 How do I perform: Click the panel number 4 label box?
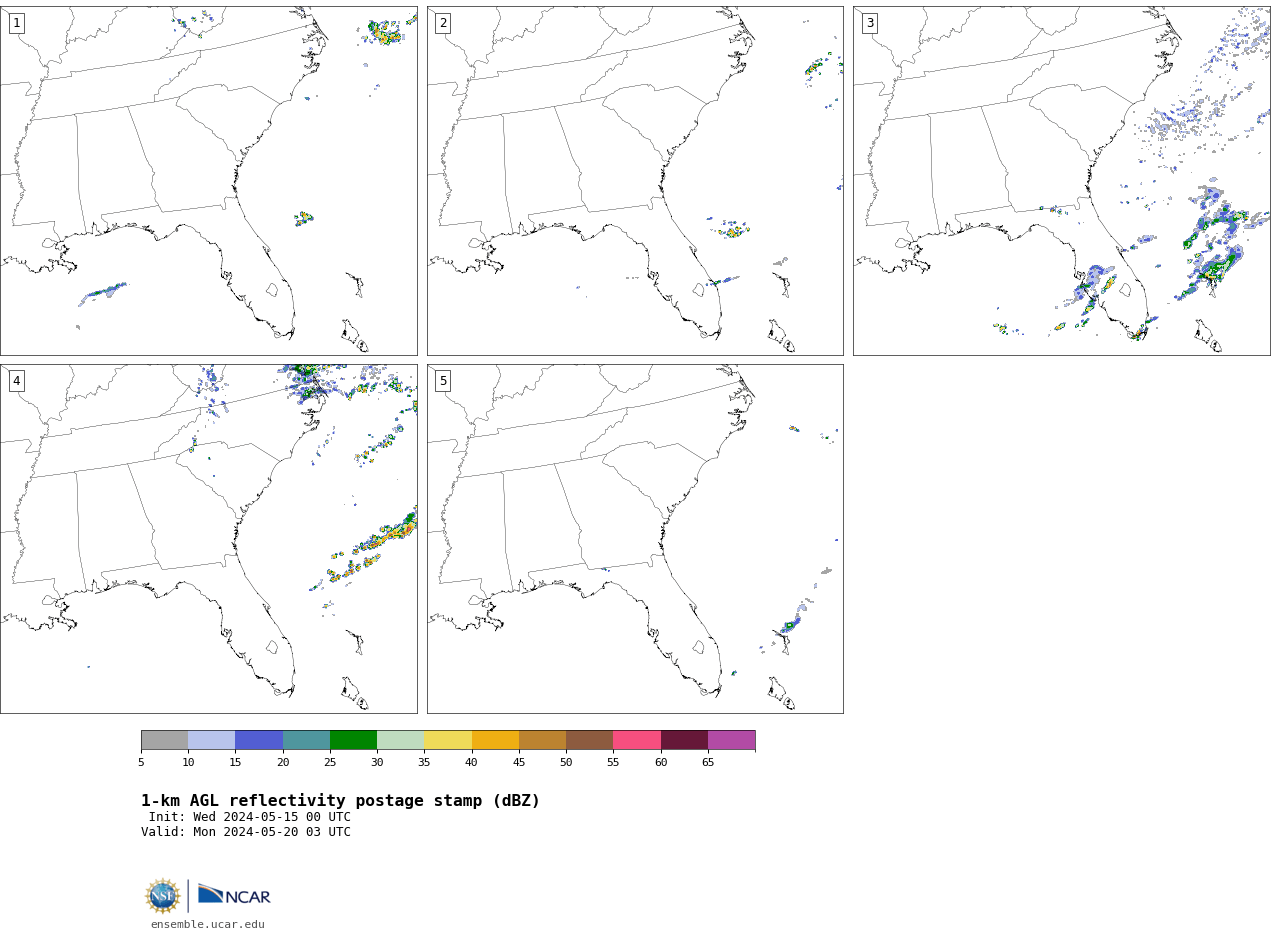(16, 381)
